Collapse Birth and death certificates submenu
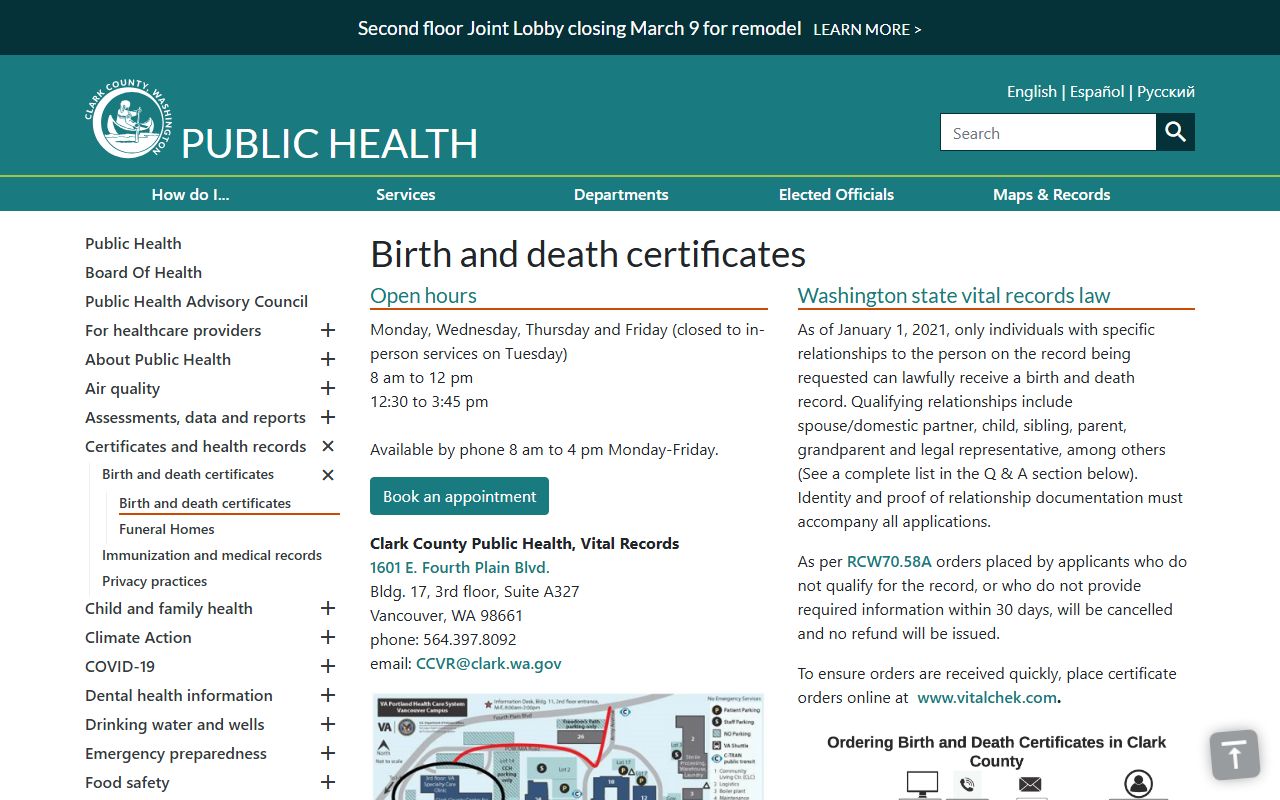 click(327, 475)
